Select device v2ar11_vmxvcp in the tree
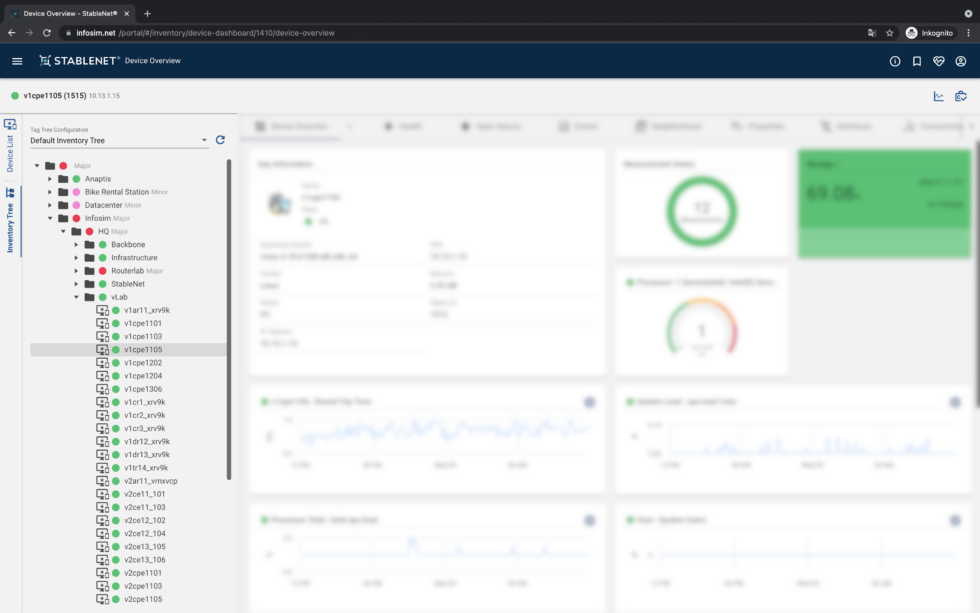 coord(150,481)
